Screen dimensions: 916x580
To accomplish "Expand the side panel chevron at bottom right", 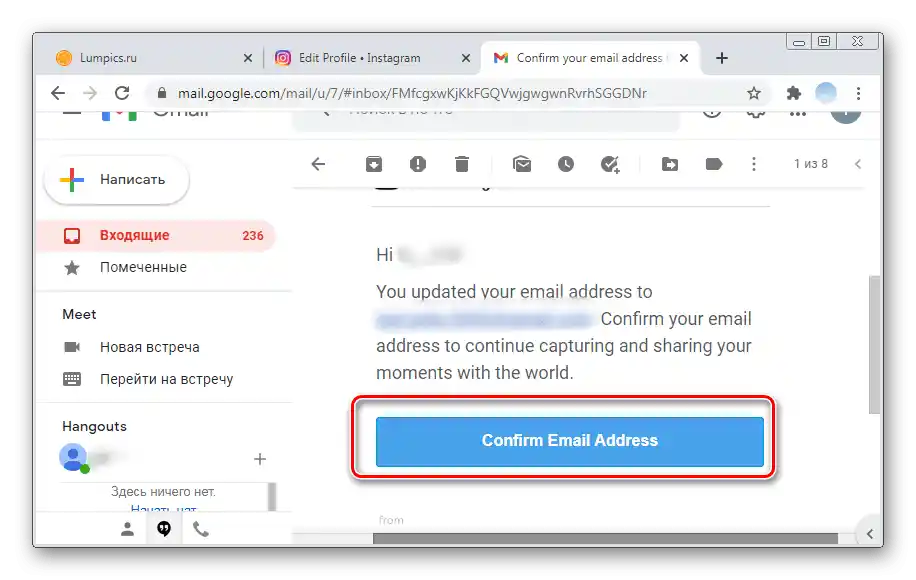I will 870,534.
